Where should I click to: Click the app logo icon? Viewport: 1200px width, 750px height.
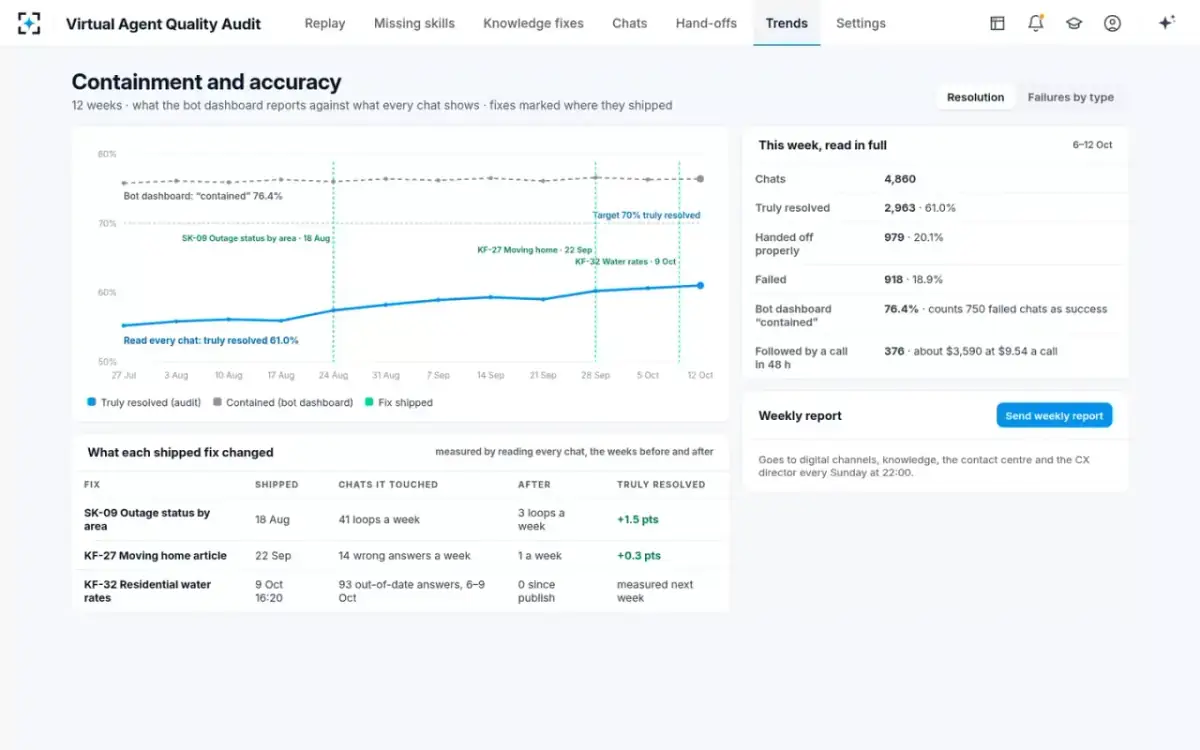(x=29, y=23)
